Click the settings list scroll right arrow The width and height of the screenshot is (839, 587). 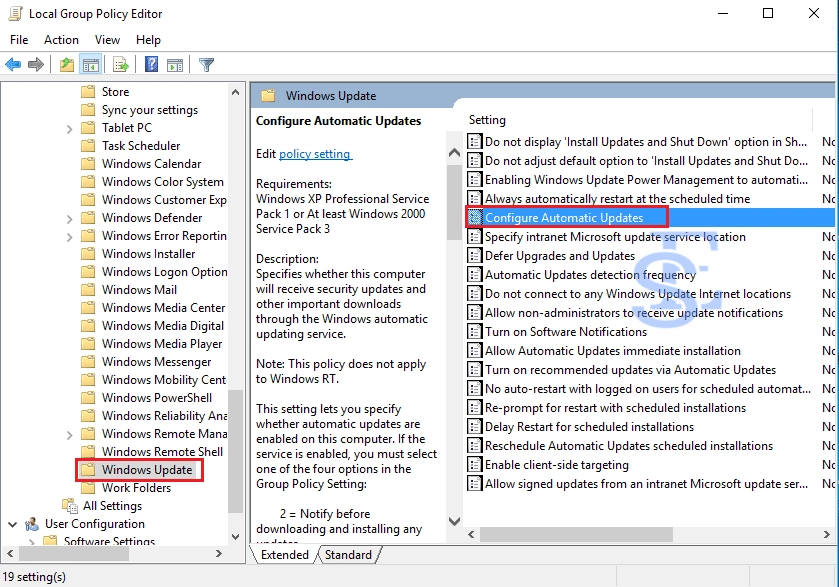point(827,534)
